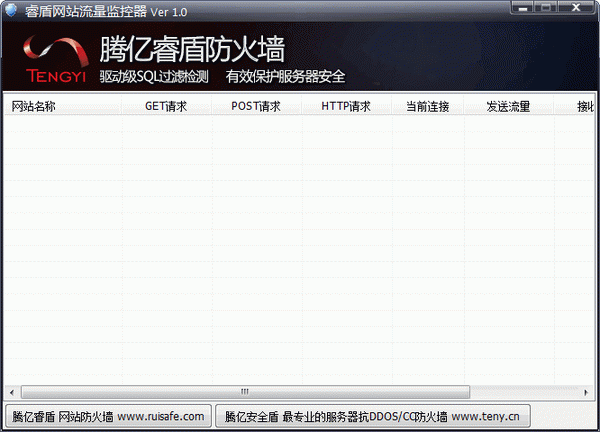The height and width of the screenshot is (432, 600).
Task: Click the partially visible 接收 column header
Action: coord(575,106)
